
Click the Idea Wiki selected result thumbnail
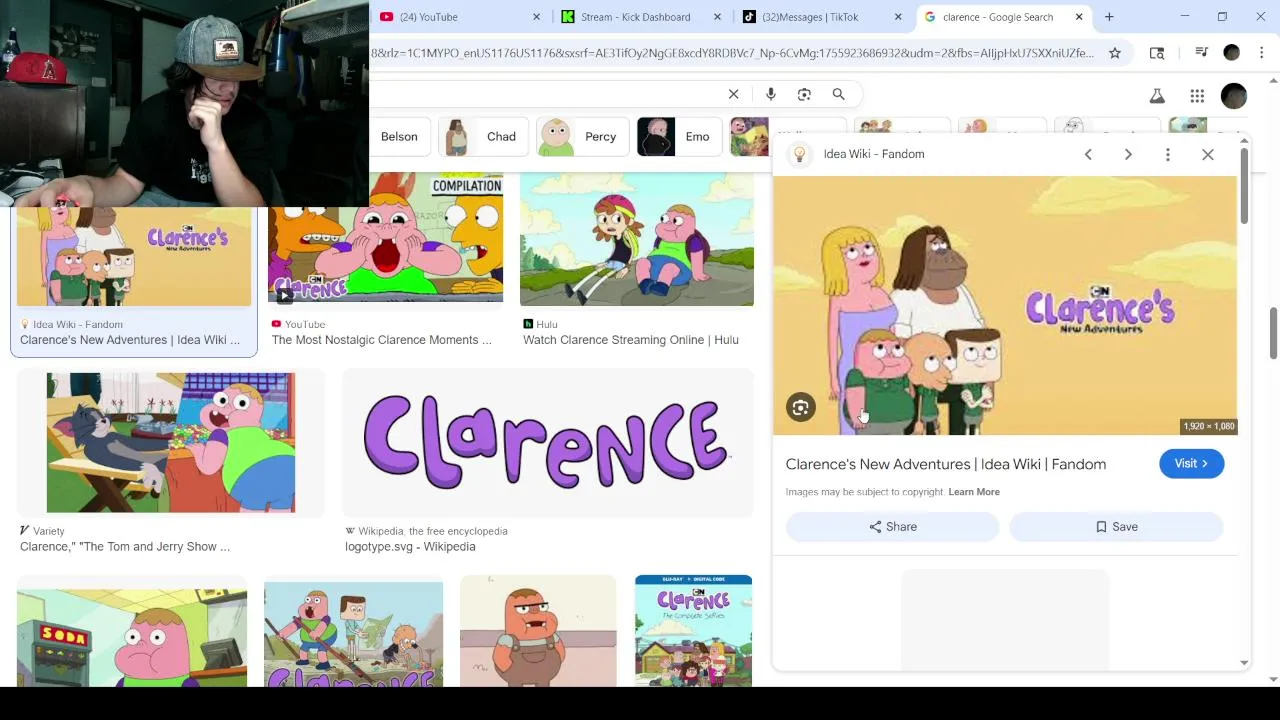tap(134, 256)
